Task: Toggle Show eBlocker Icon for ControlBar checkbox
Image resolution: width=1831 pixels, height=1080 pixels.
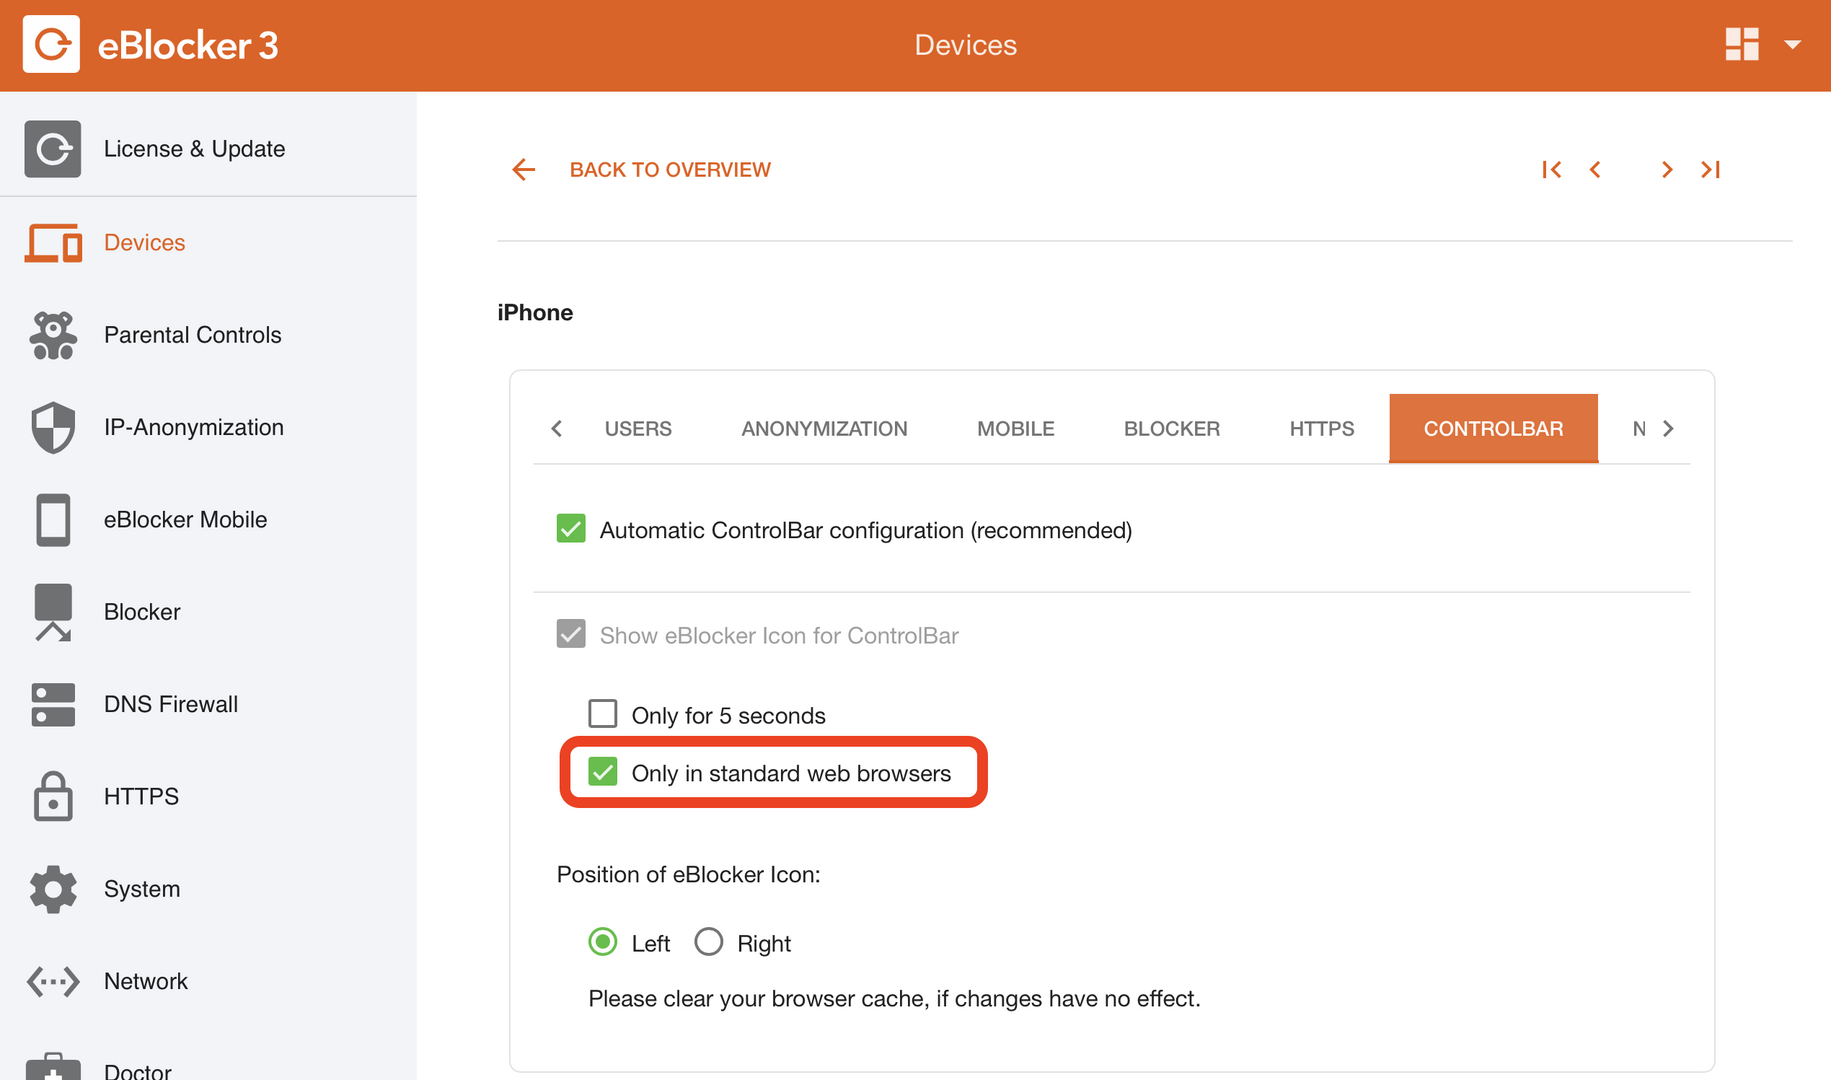Action: click(571, 634)
